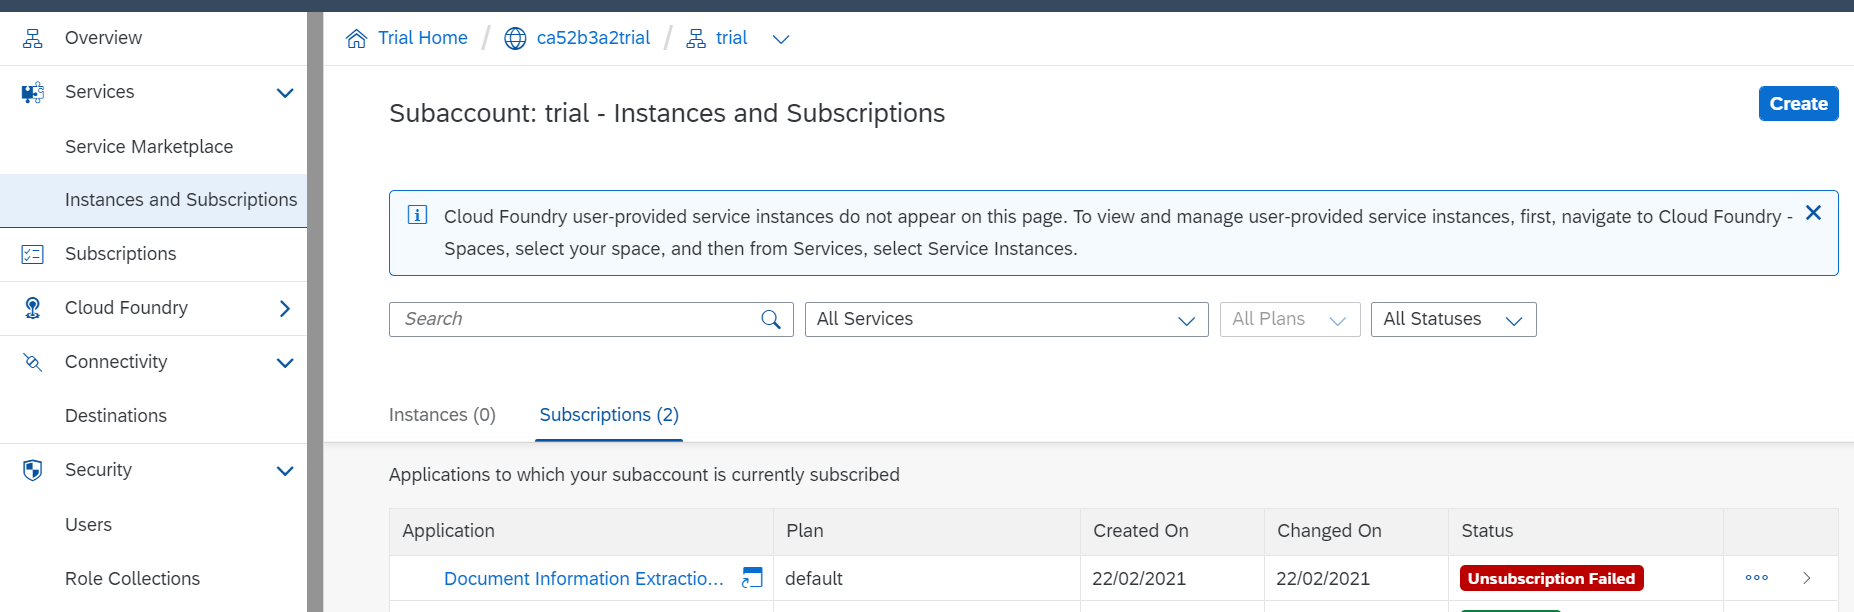
Task: Click the Subscriptions checklist icon in the sidebar
Action: [x=33, y=254]
